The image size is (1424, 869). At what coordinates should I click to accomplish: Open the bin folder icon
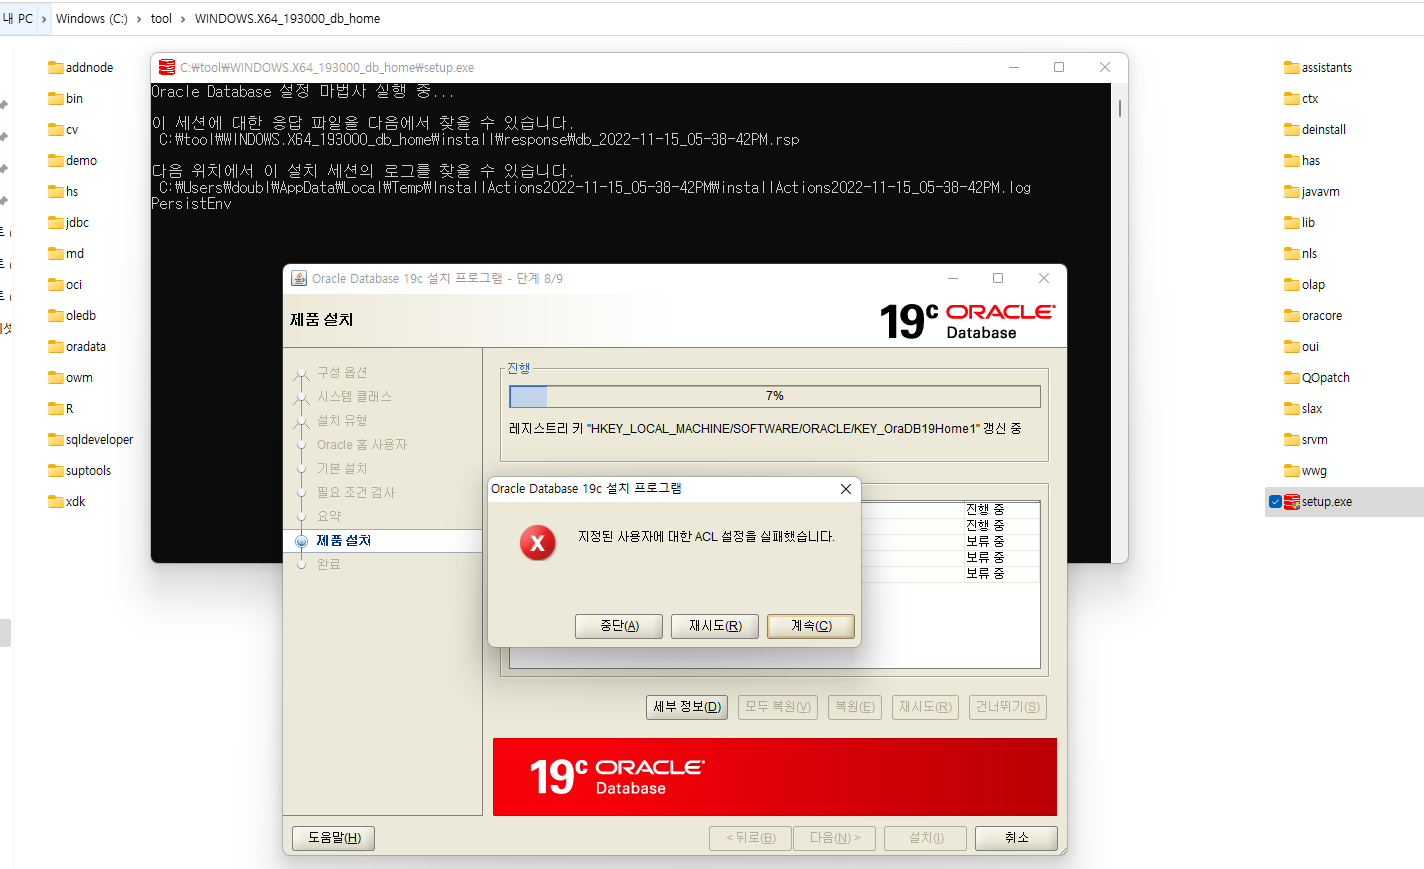point(56,99)
